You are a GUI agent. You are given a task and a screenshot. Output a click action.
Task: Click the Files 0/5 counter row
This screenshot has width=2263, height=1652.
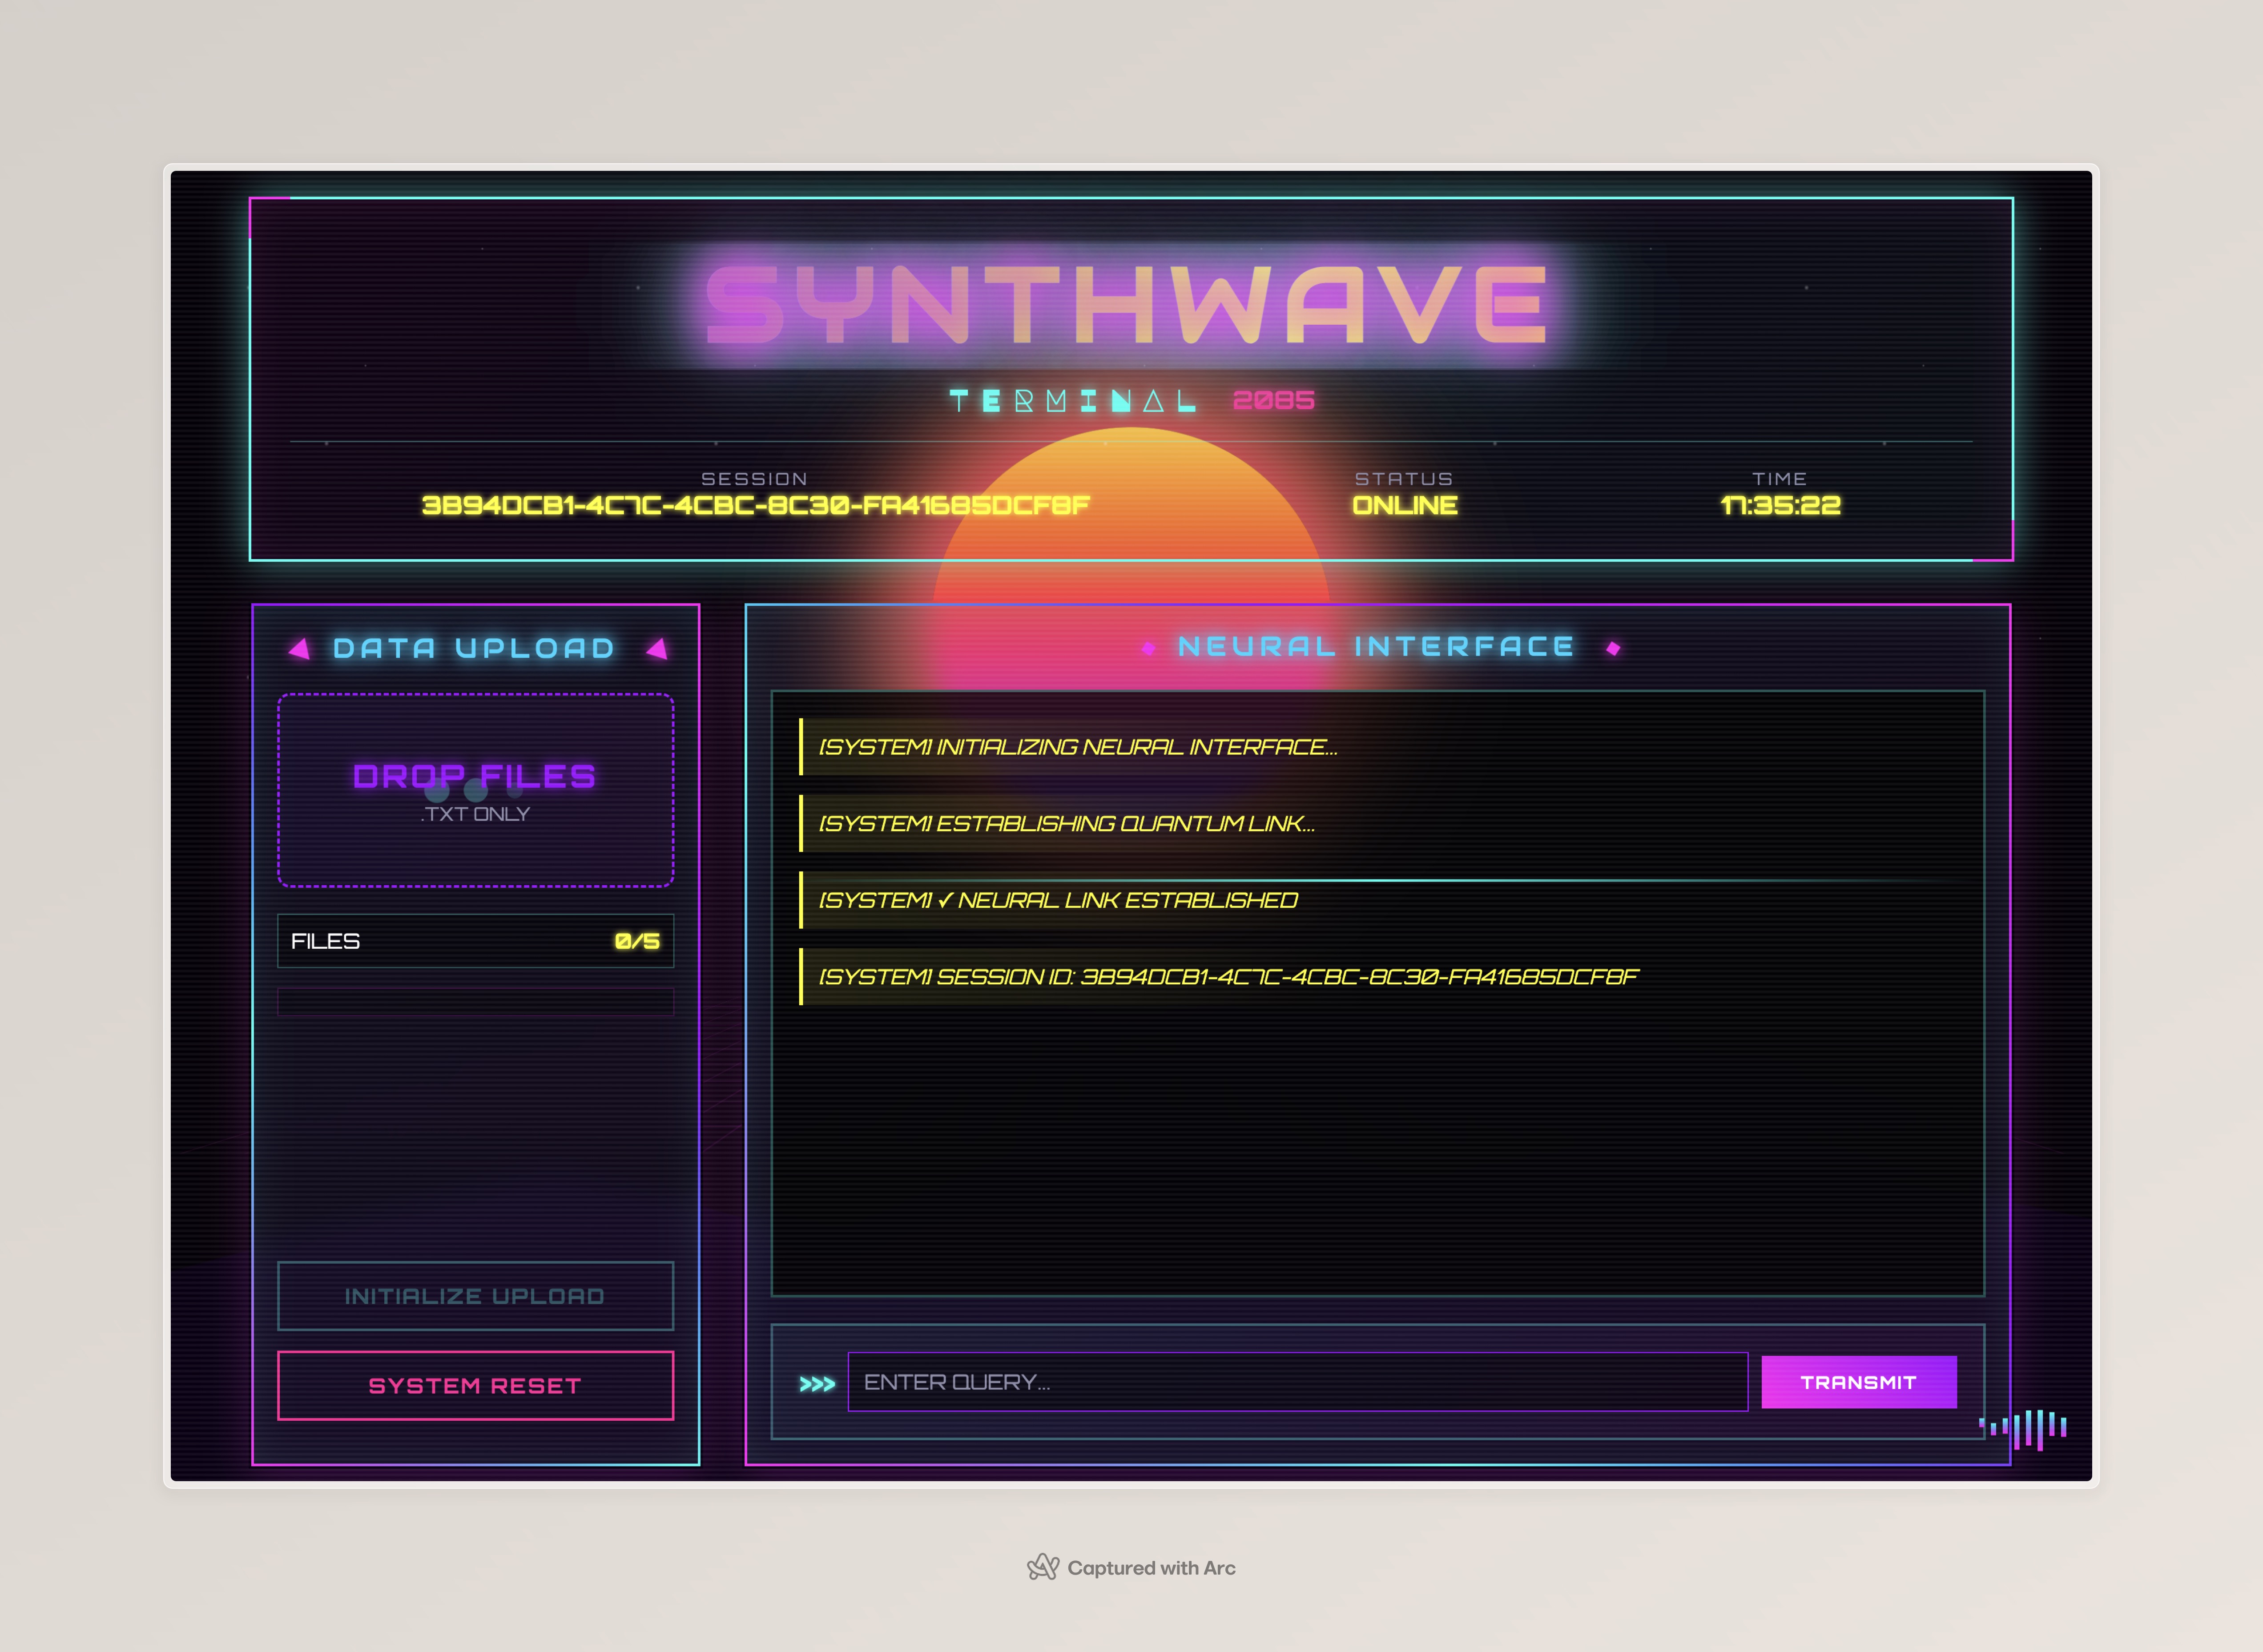click(475, 941)
